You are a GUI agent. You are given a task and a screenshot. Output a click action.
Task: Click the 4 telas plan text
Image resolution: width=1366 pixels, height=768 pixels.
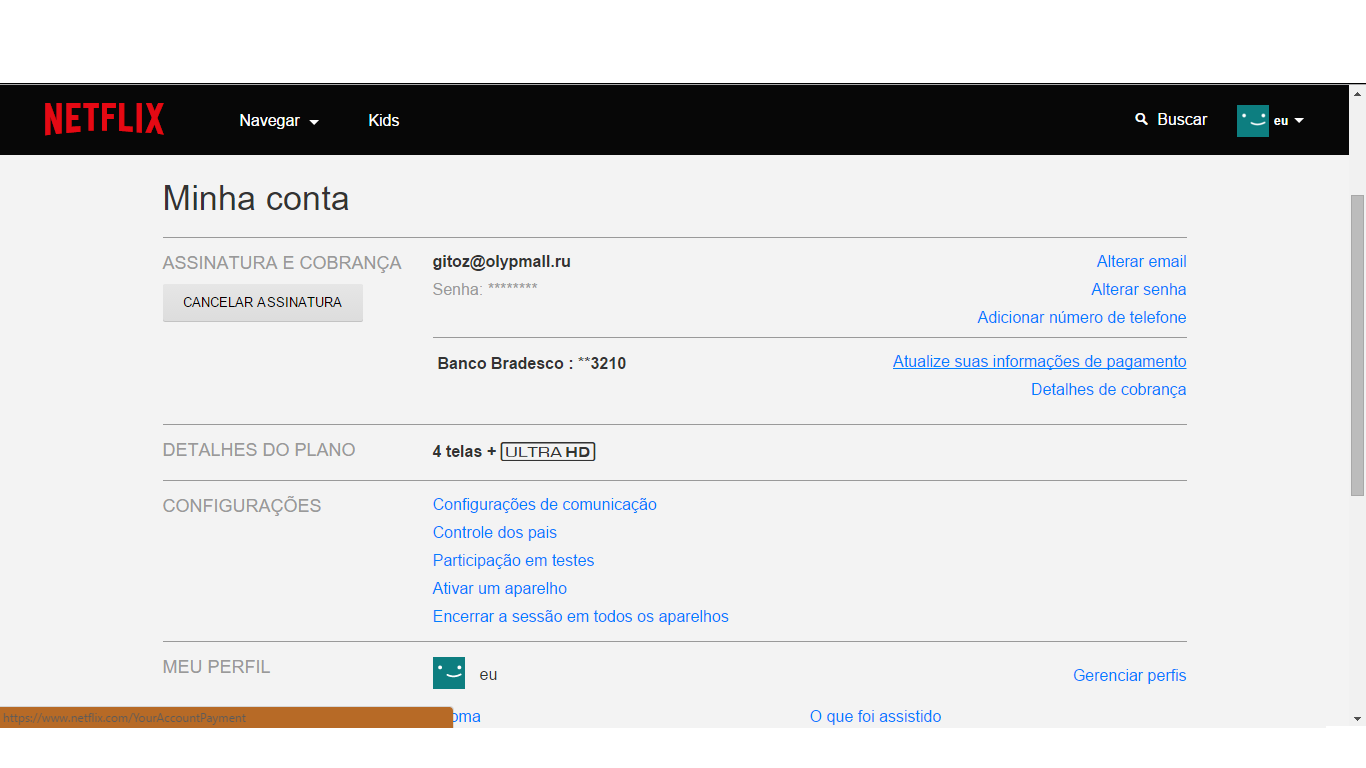click(464, 451)
